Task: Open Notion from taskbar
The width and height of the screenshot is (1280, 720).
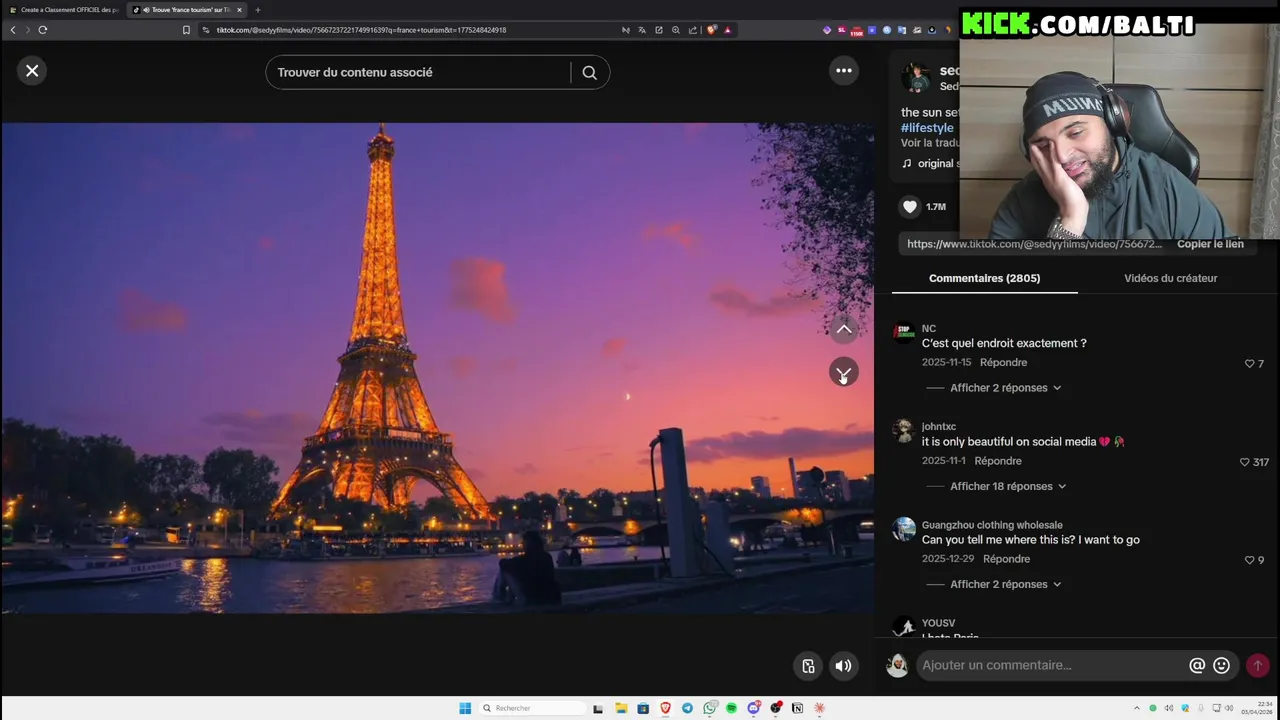Action: tap(797, 708)
